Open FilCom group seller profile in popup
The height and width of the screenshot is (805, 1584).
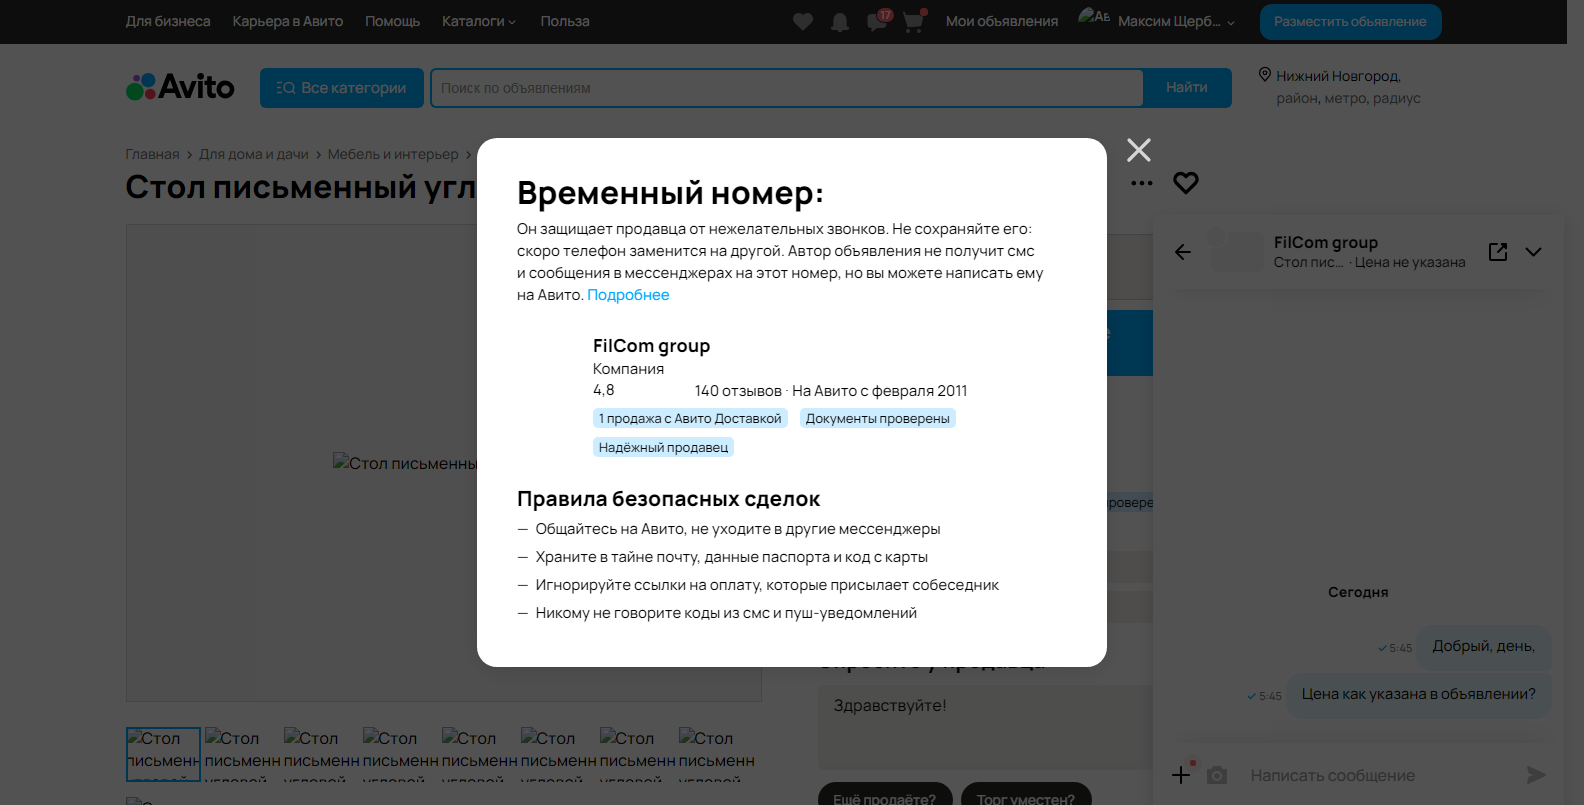(651, 346)
